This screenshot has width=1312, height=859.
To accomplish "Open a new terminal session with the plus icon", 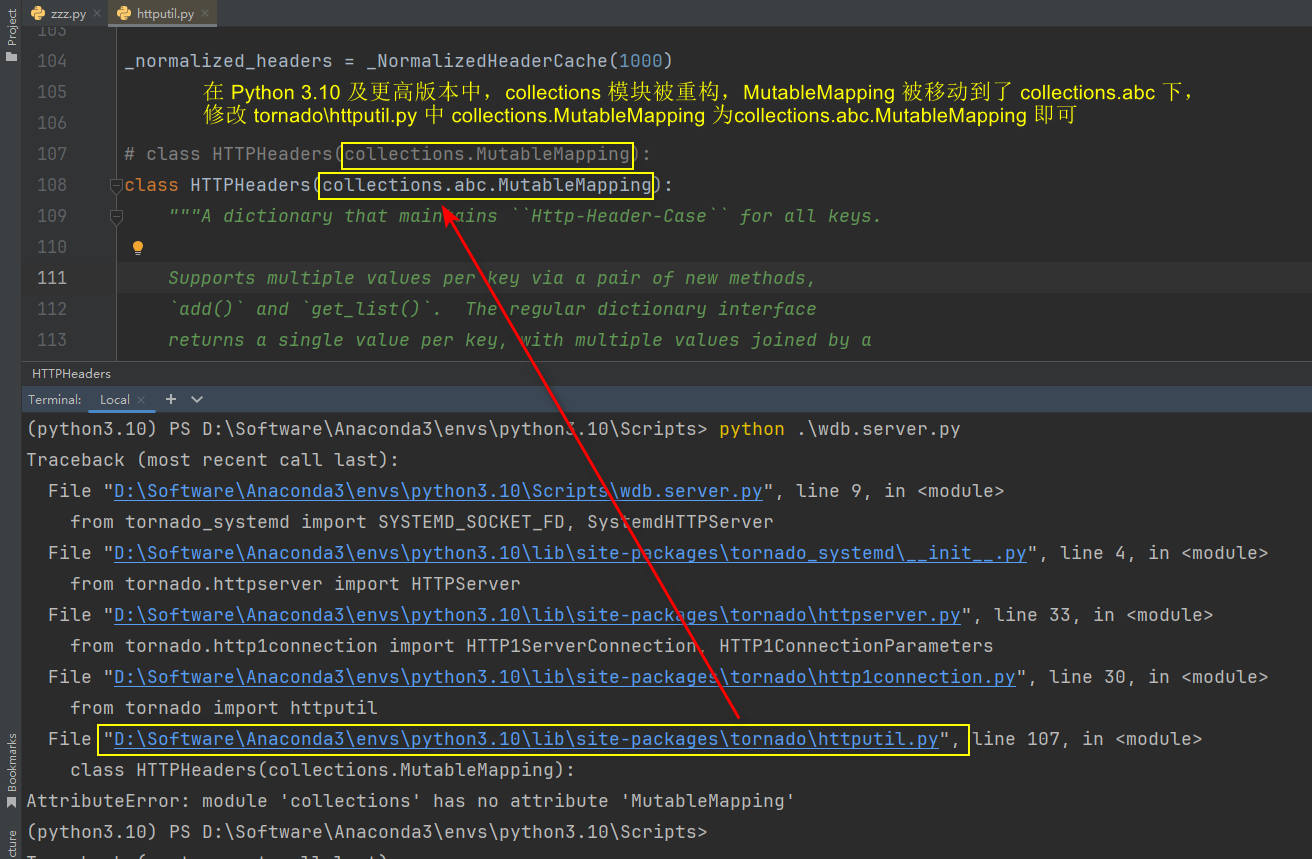I will (170, 399).
